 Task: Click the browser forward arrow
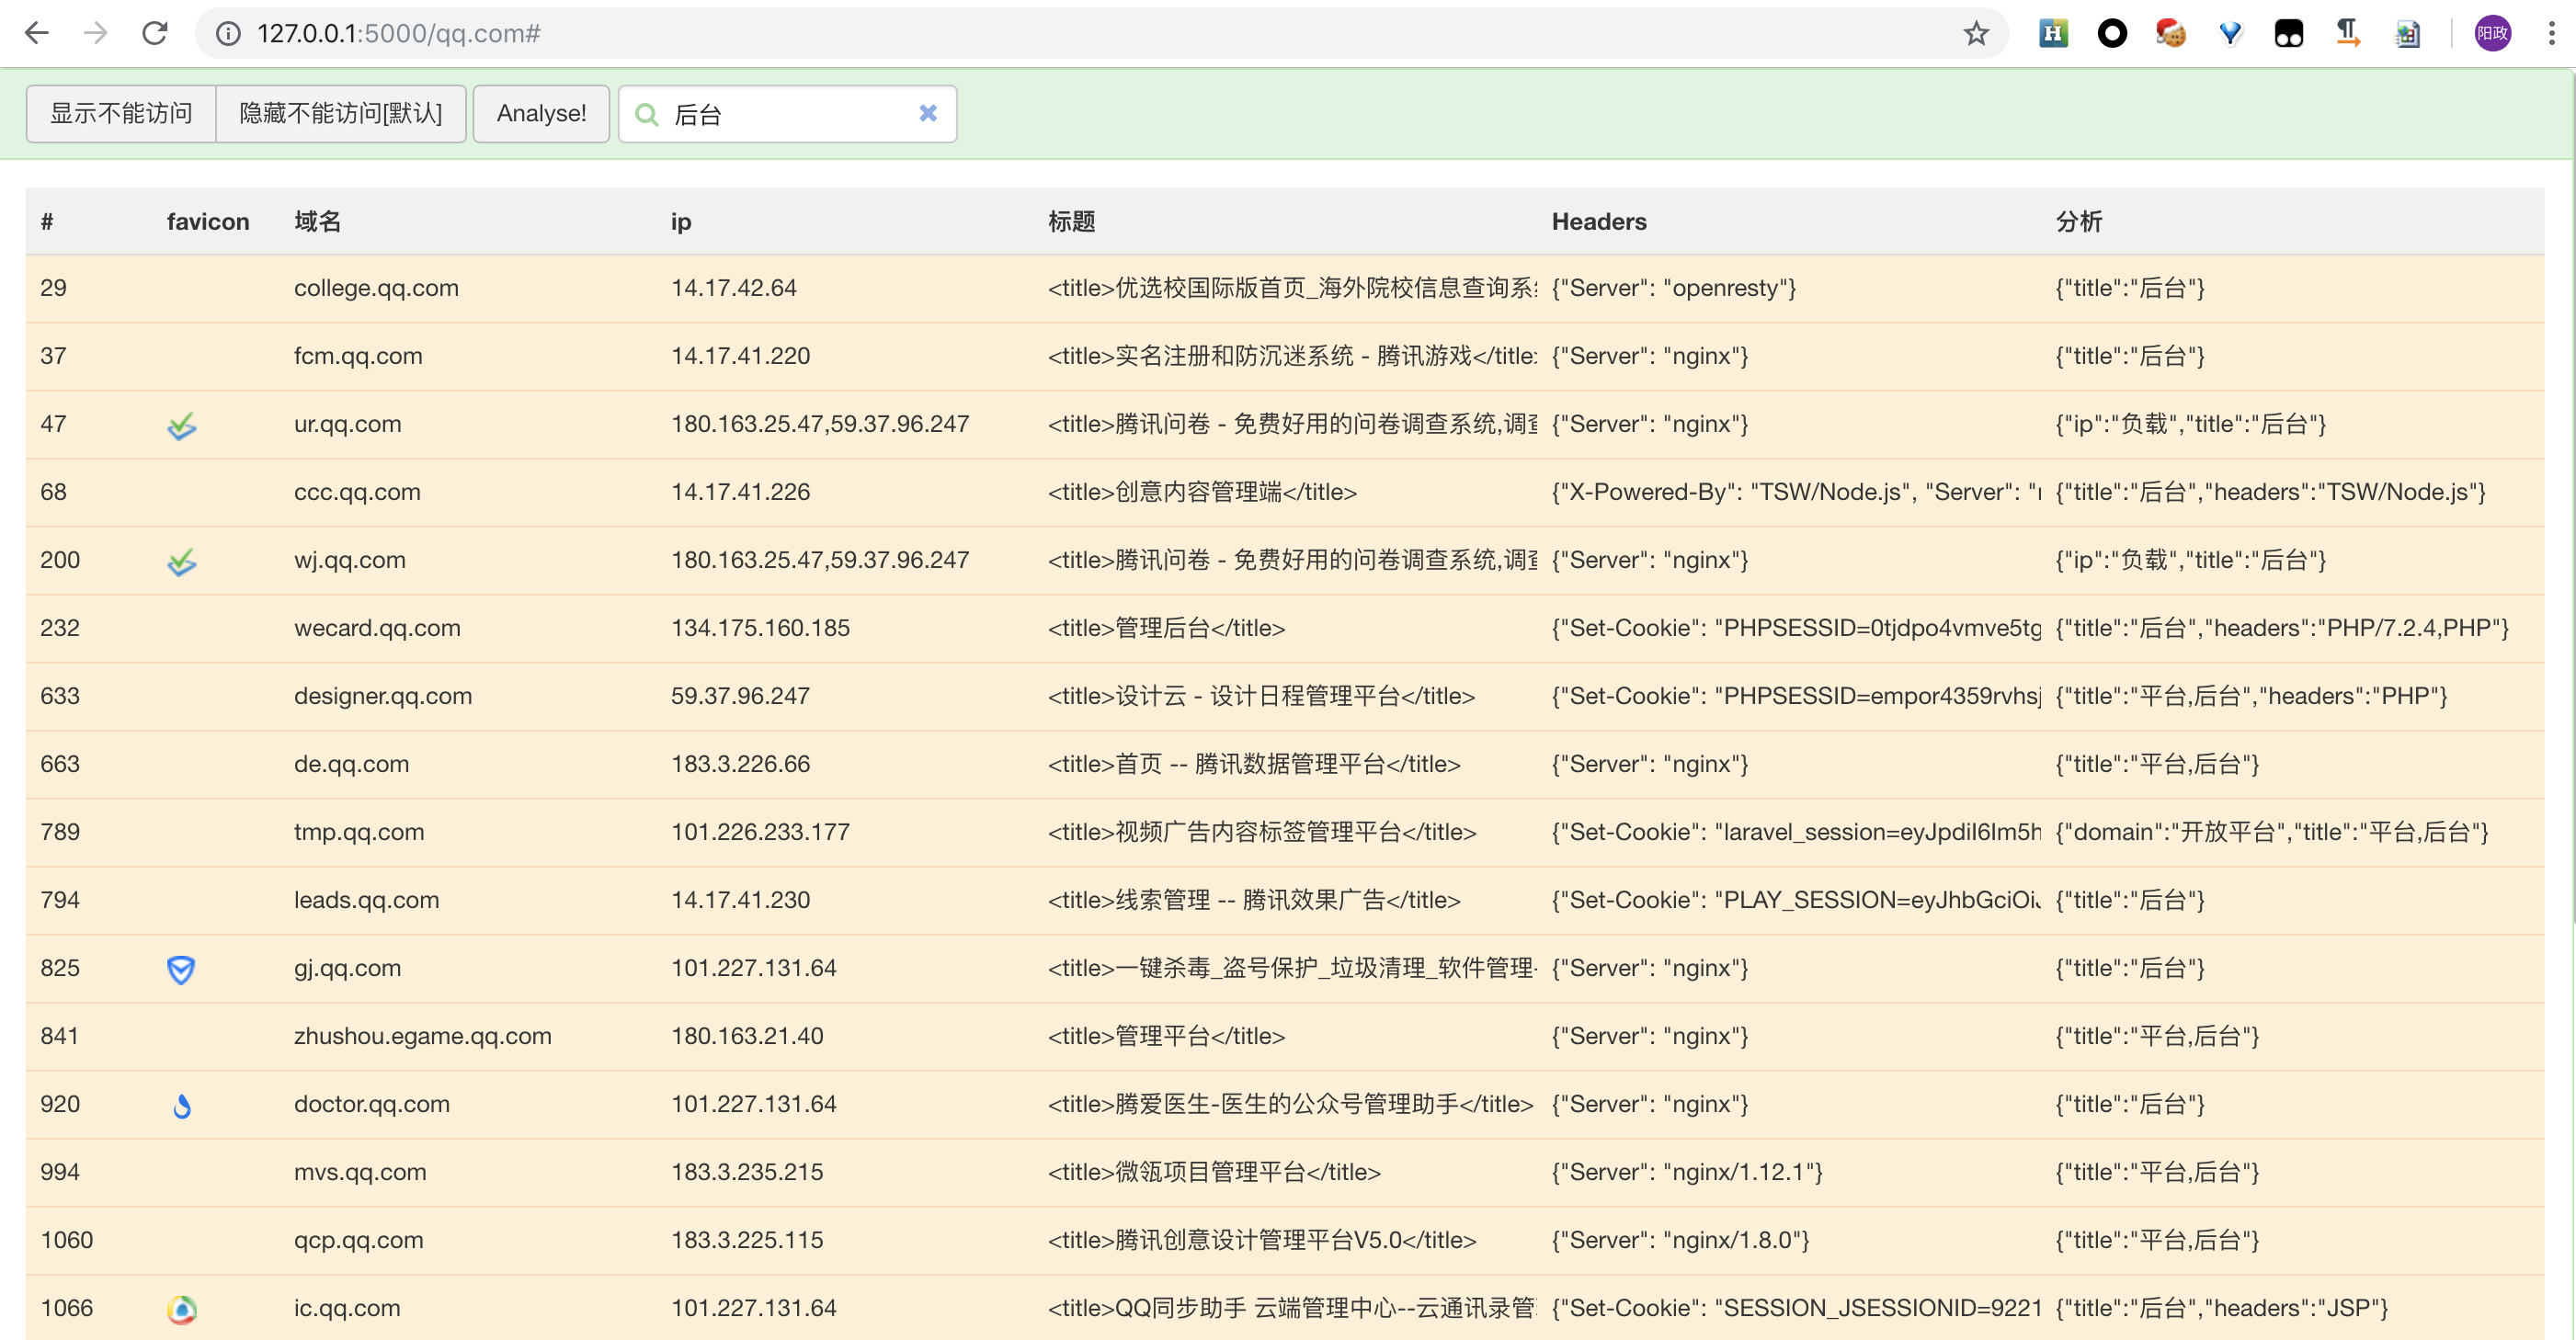pyautogui.click(x=96, y=33)
